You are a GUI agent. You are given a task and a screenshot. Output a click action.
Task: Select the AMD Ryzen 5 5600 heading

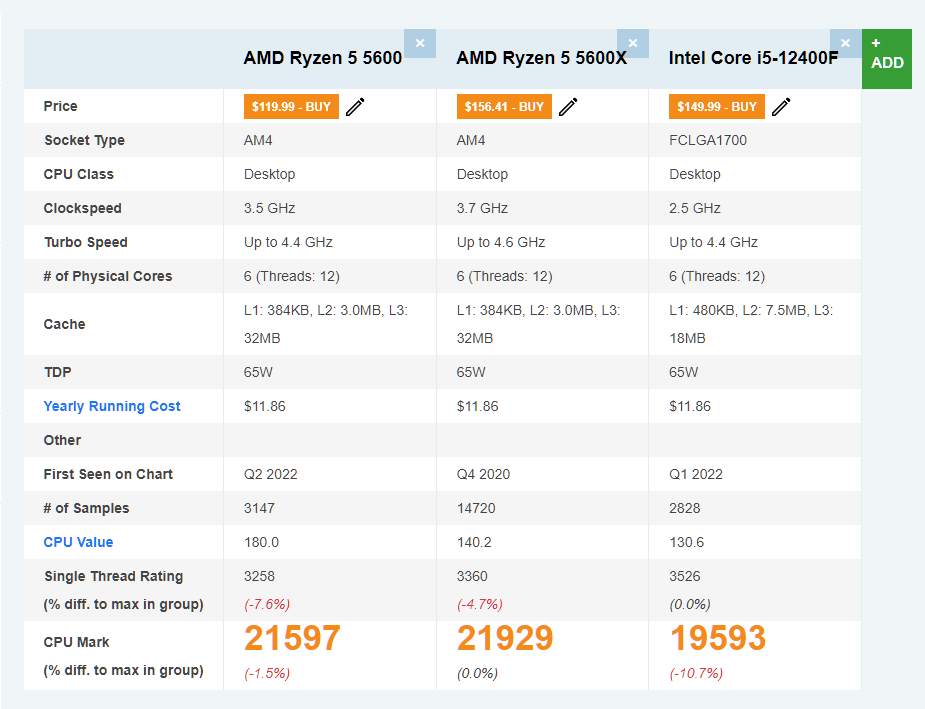tap(323, 58)
